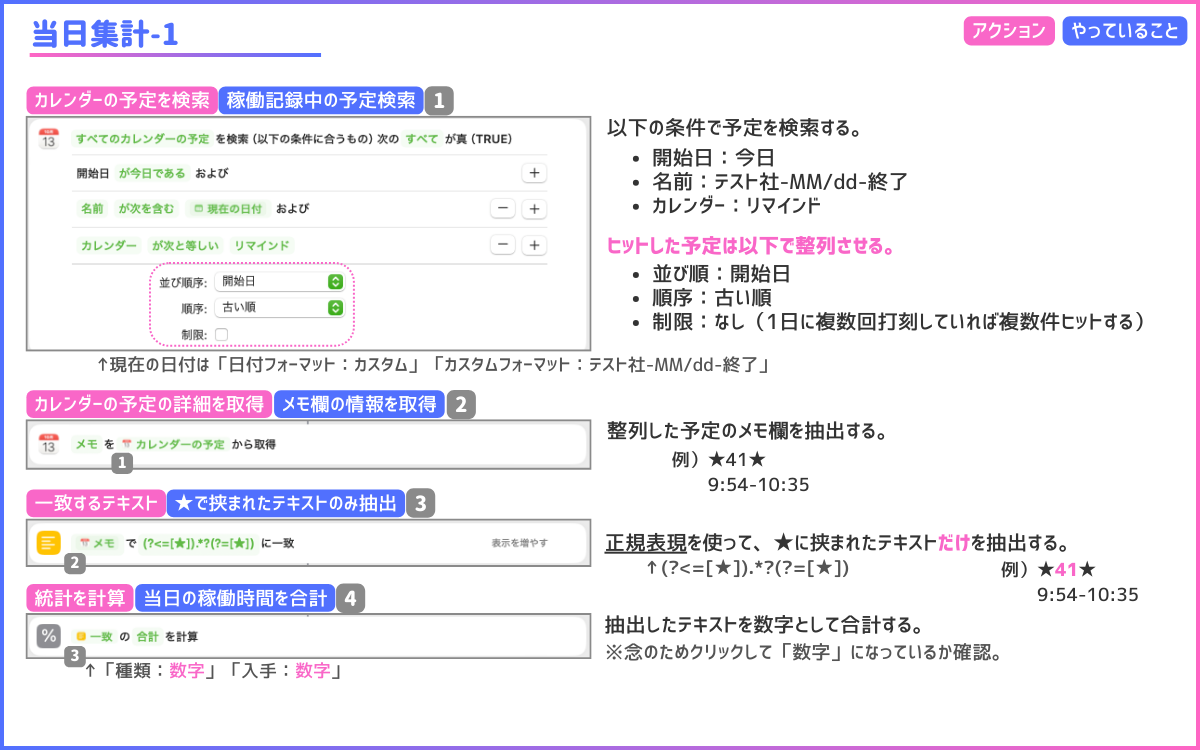Click the yellow text icon of the match action

point(49,542)
